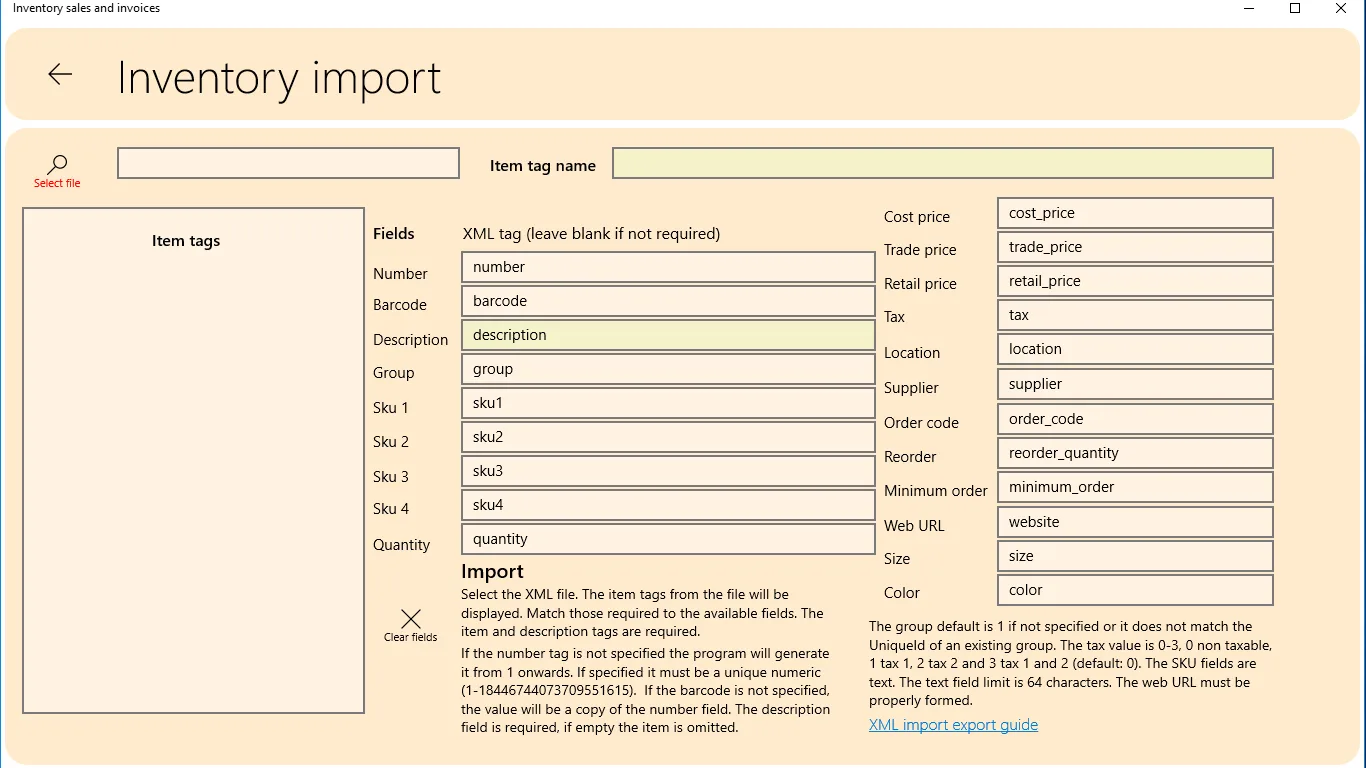Edit the Group XML tag field
Image resolution: width=1366 pixels, height=768 pixels.
click(x=668, y=369)
